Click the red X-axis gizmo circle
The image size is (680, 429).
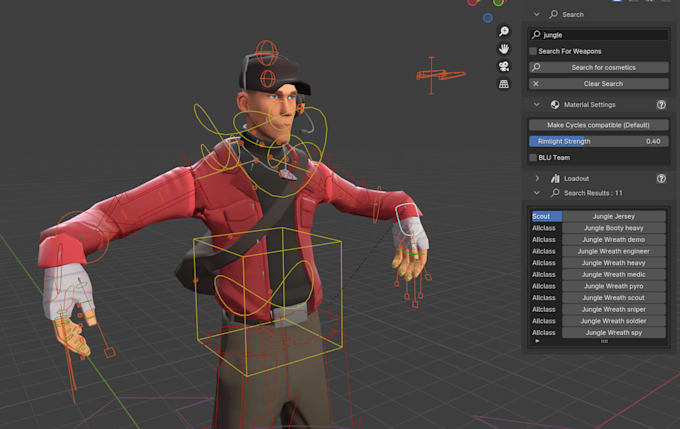[x=473, y=2]
